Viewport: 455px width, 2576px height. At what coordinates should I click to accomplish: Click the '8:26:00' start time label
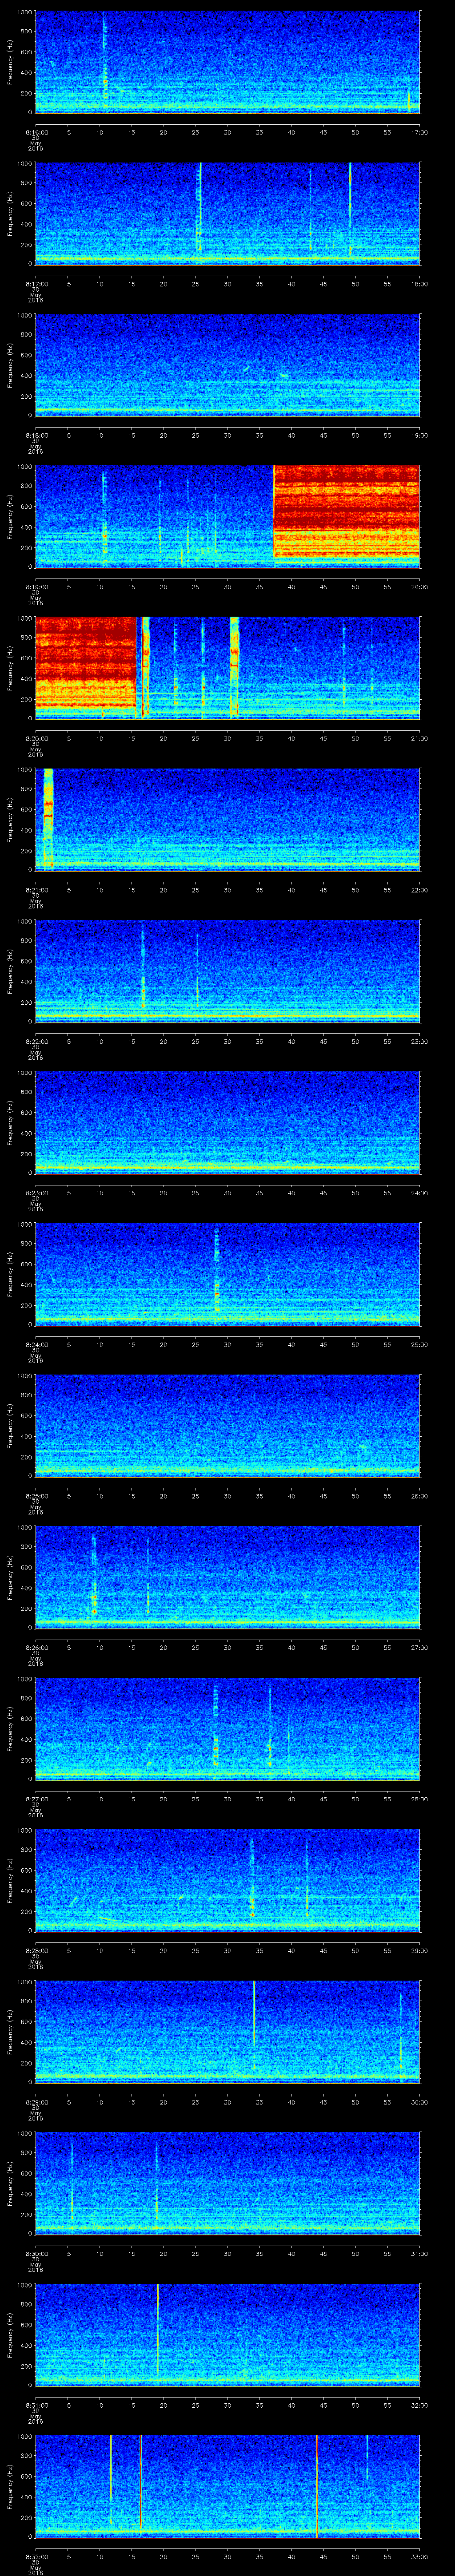(36, 1647)
